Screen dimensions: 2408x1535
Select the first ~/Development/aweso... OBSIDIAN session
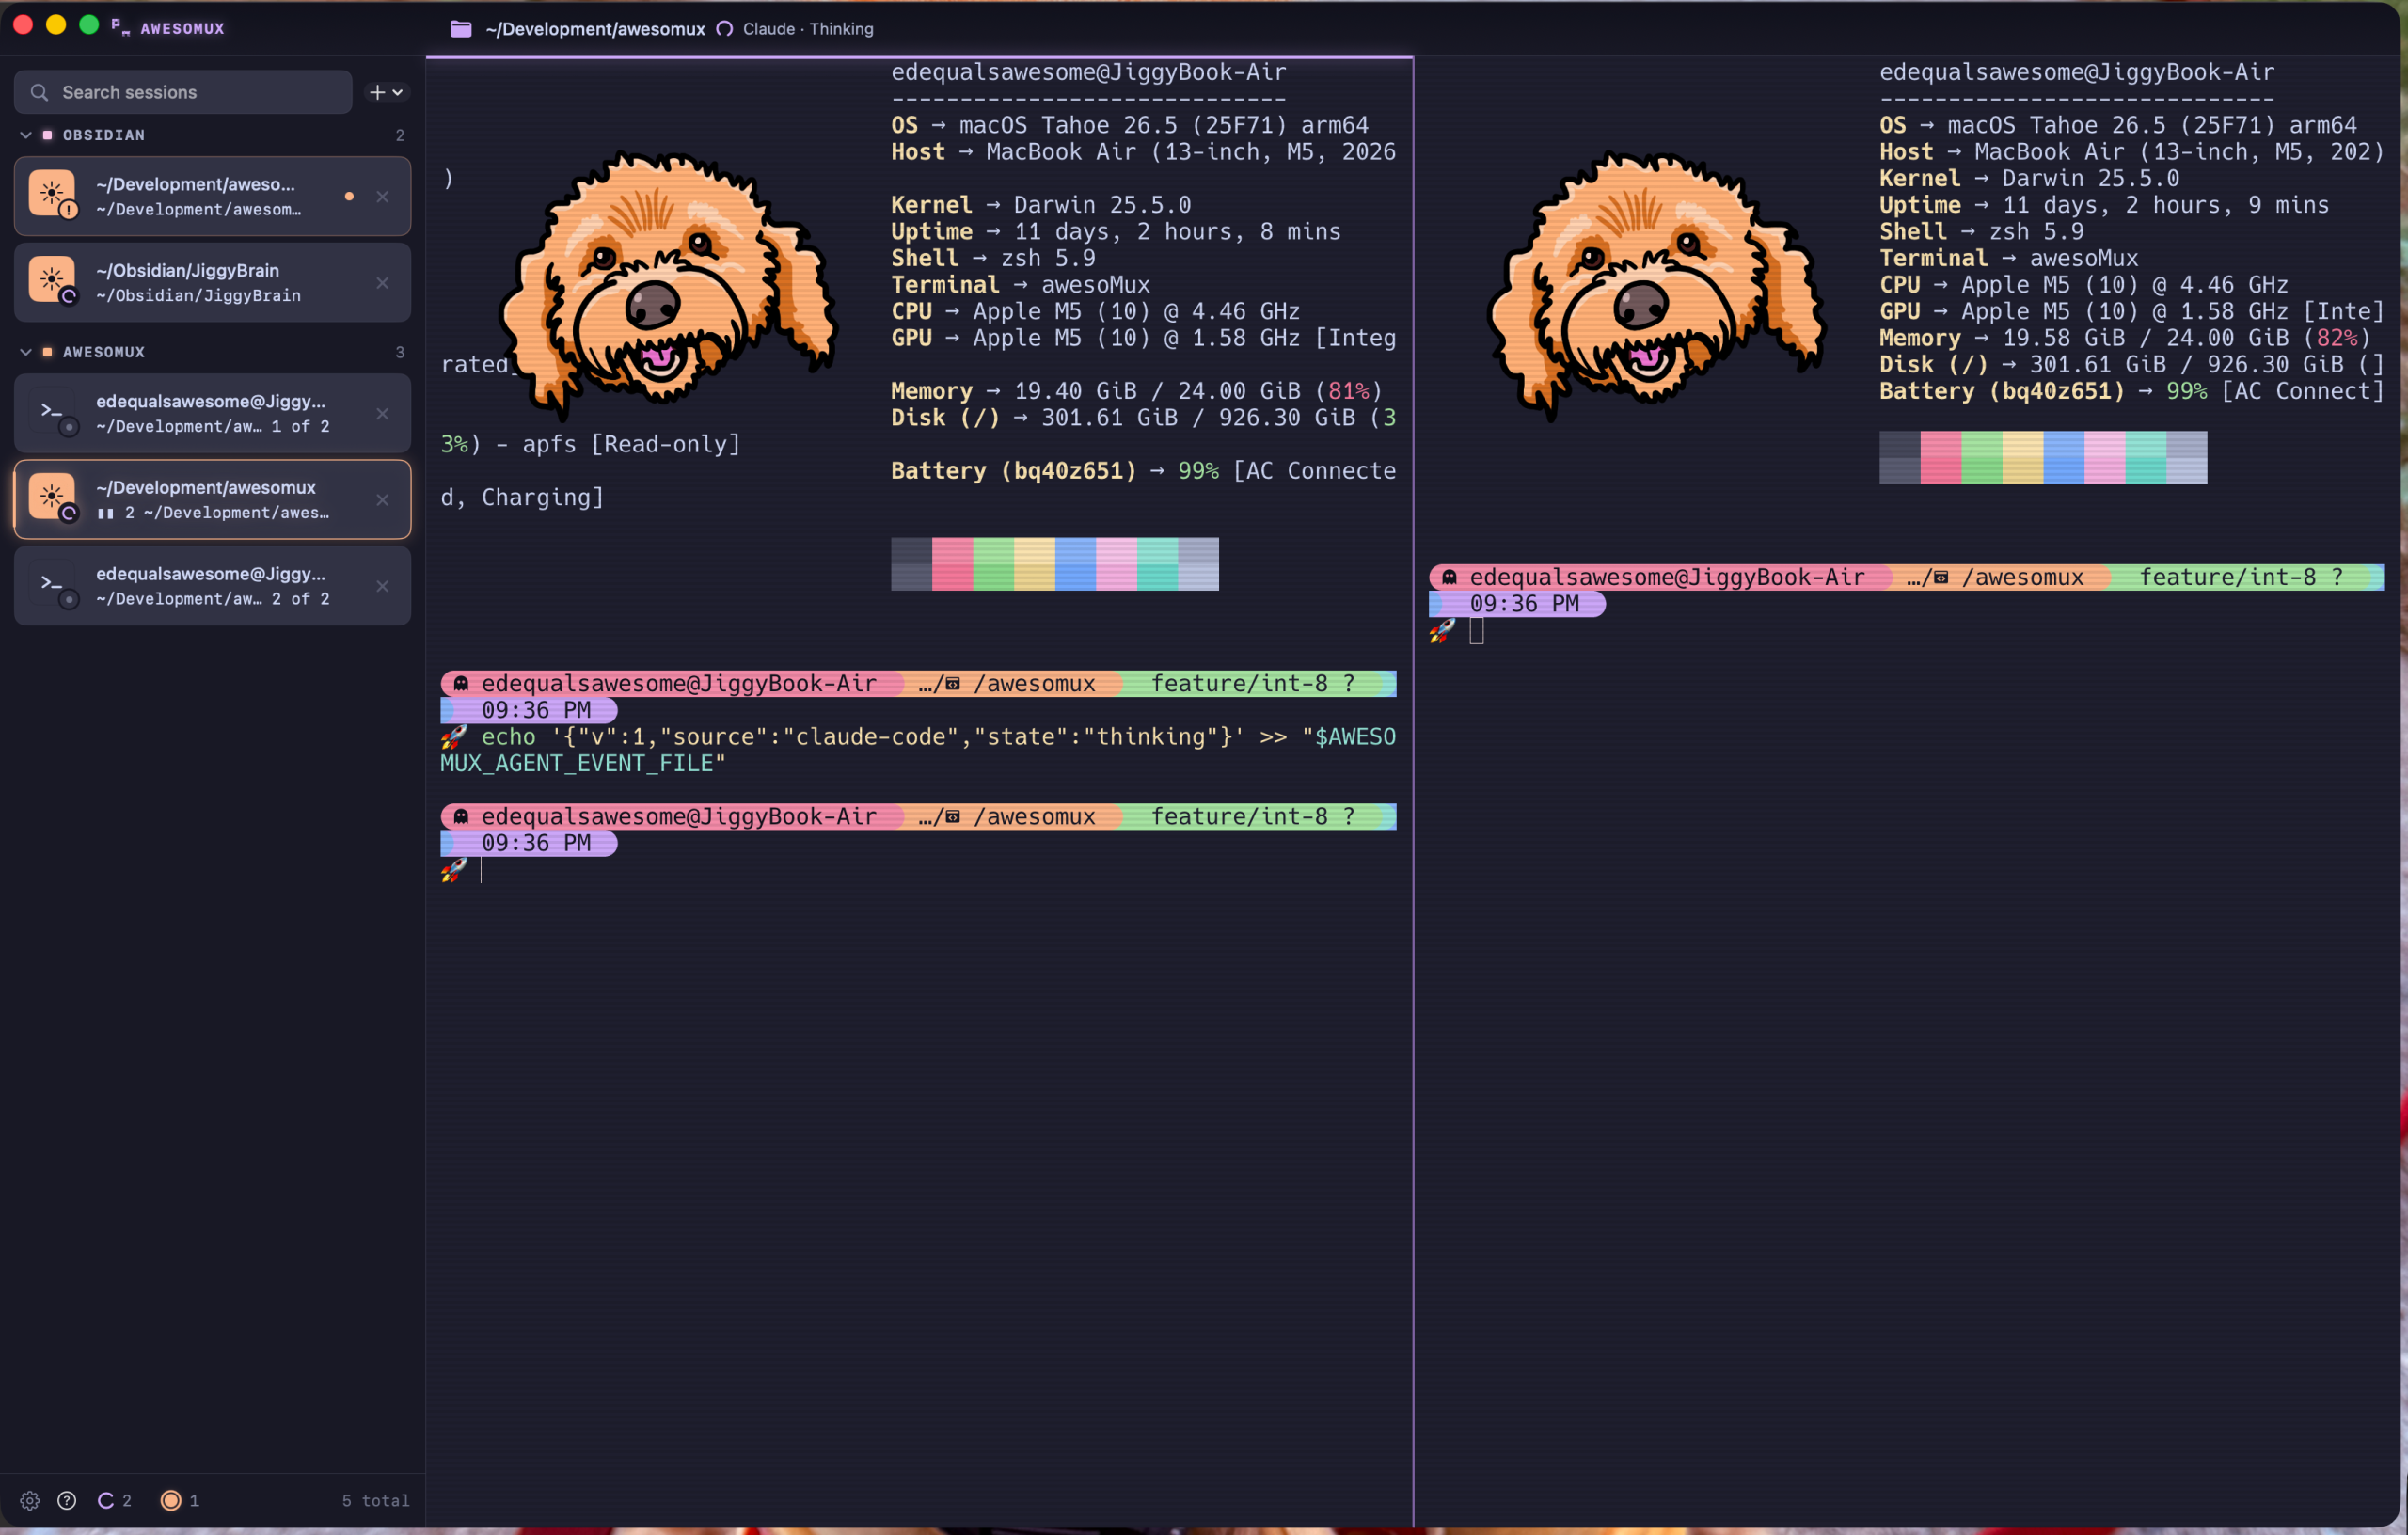(x=212, y=196)
